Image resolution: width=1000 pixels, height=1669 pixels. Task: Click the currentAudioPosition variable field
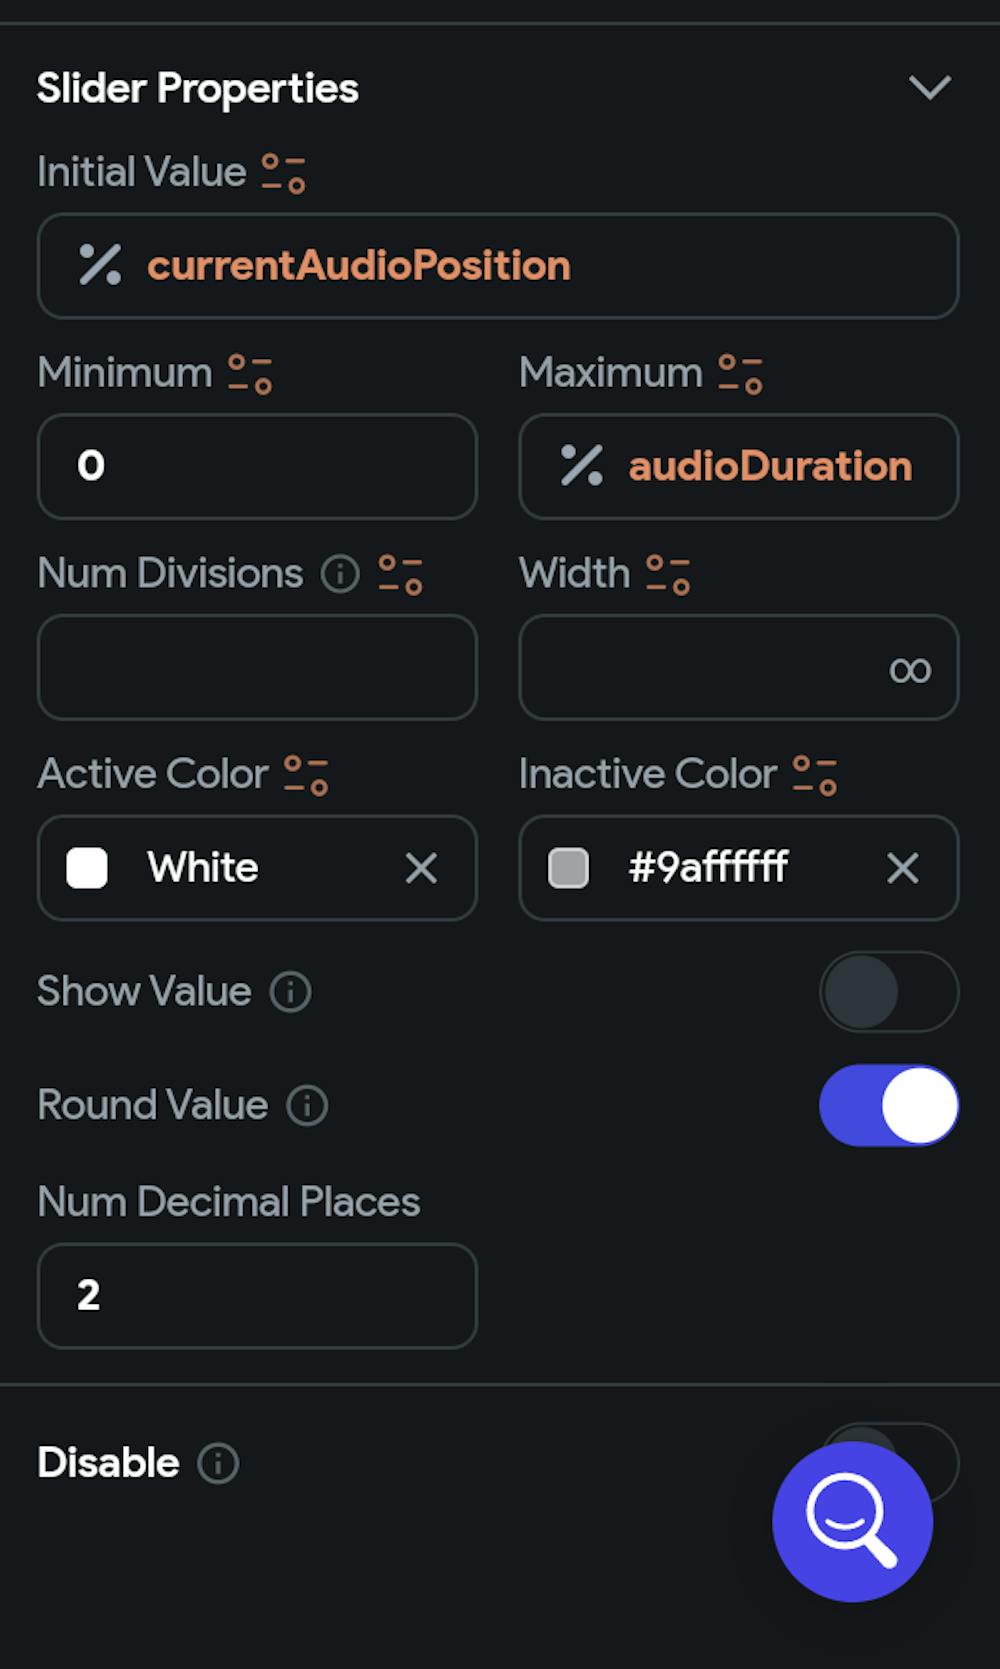[x=498, y=266]
